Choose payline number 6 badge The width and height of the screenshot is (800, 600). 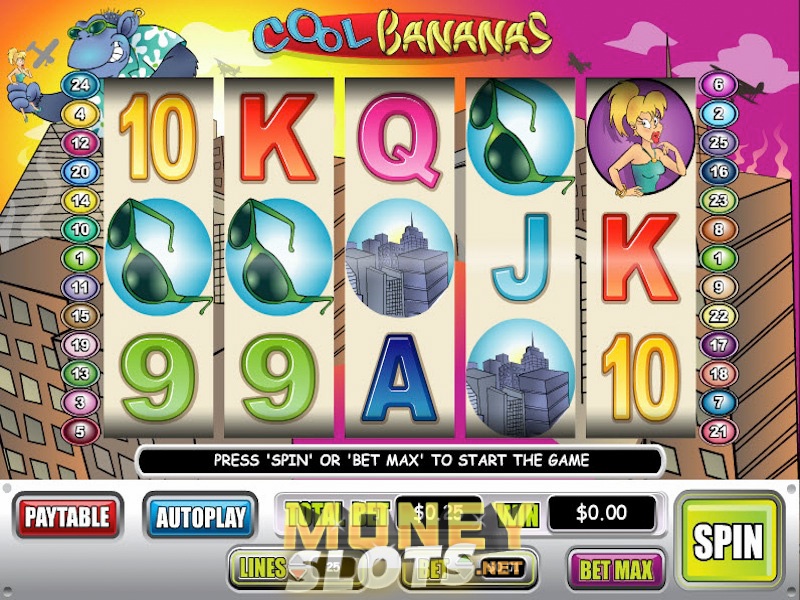[718, 85]
